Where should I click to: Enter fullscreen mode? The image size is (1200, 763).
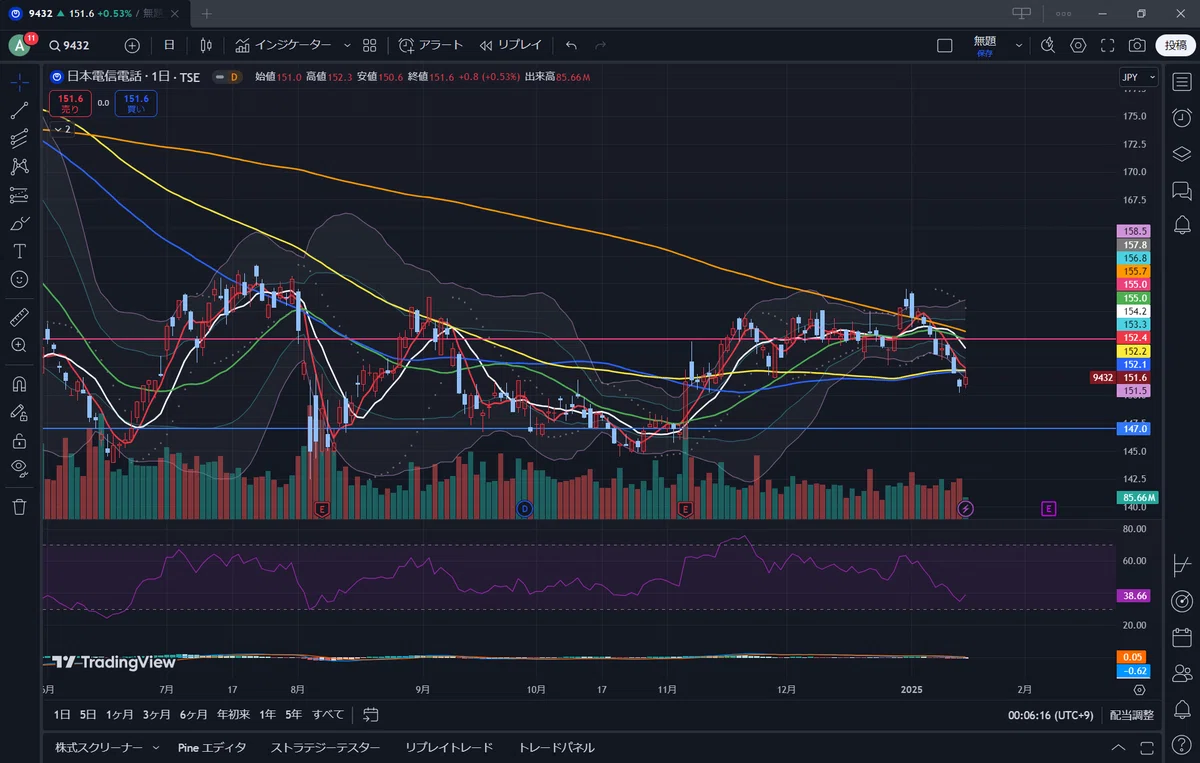[1108, 45]
